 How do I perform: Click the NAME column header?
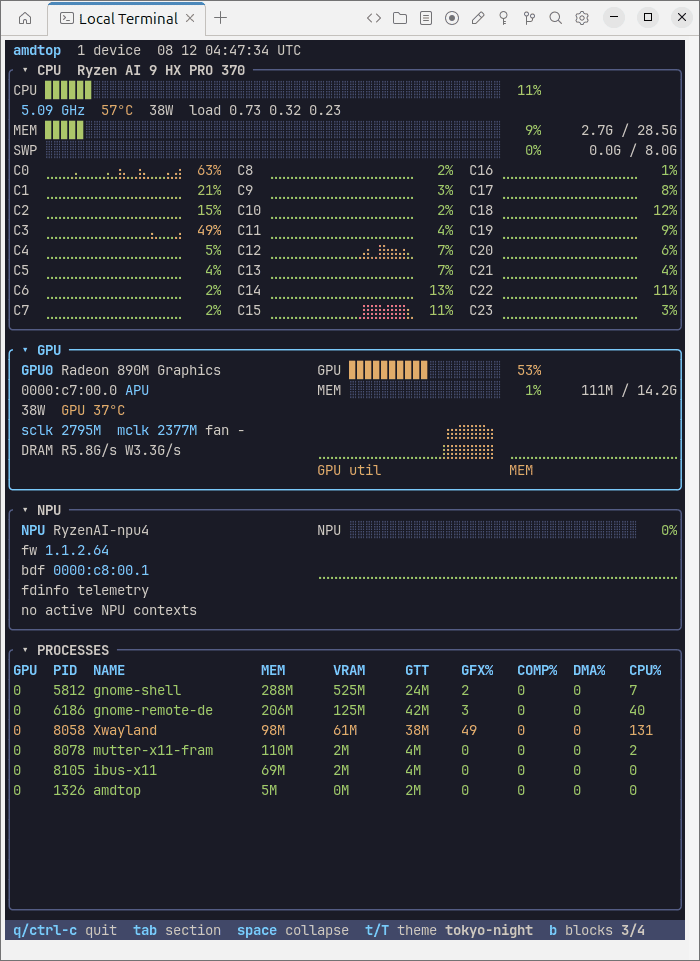[x=109, y=670]
